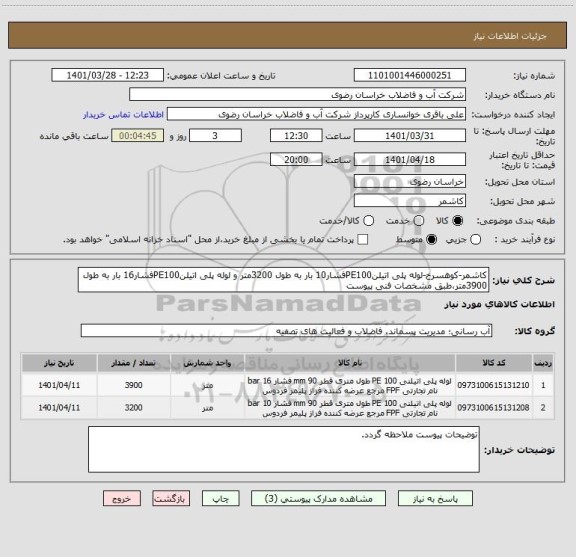Click the واحد شمارش column header

[x=207, y=363]
